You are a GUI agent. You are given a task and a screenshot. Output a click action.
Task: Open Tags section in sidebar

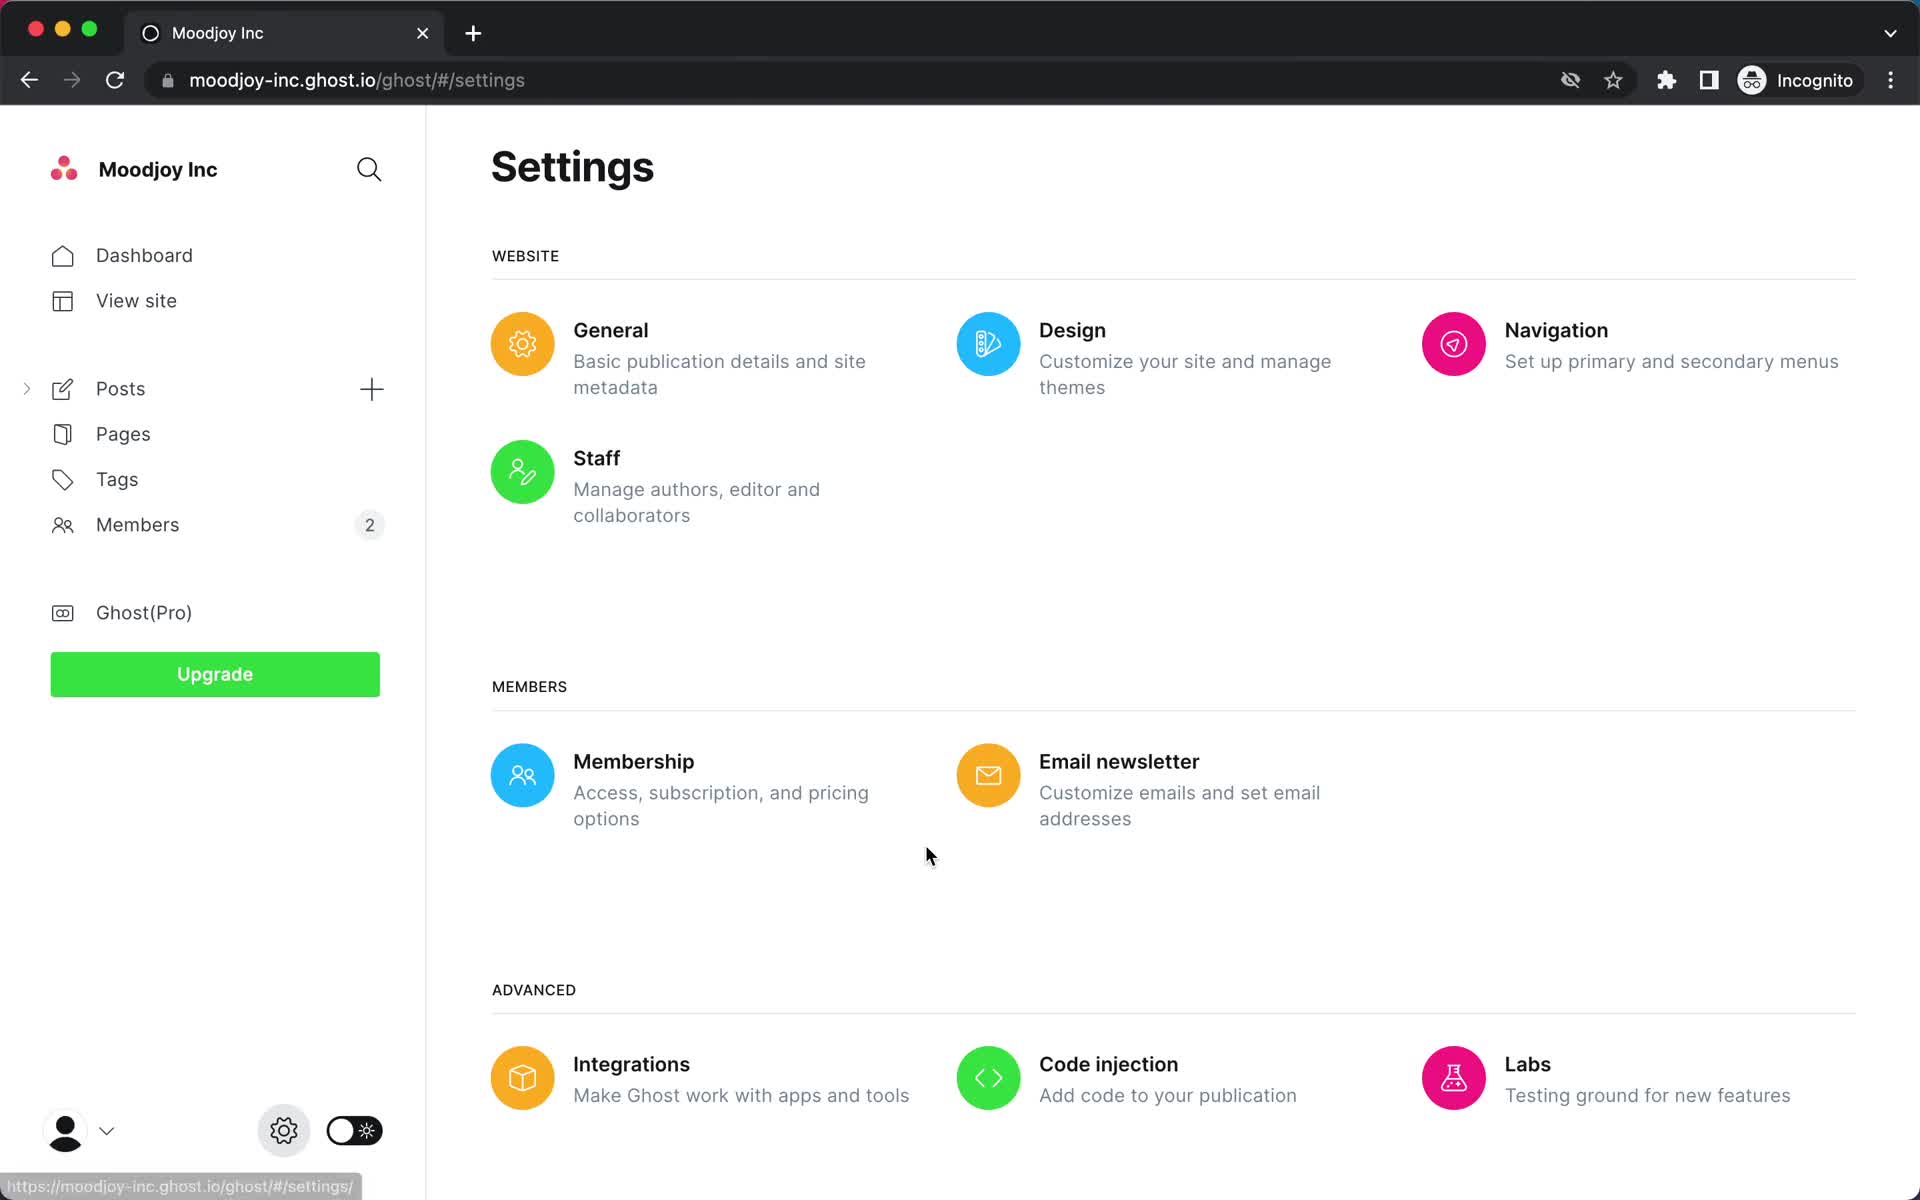117,480
